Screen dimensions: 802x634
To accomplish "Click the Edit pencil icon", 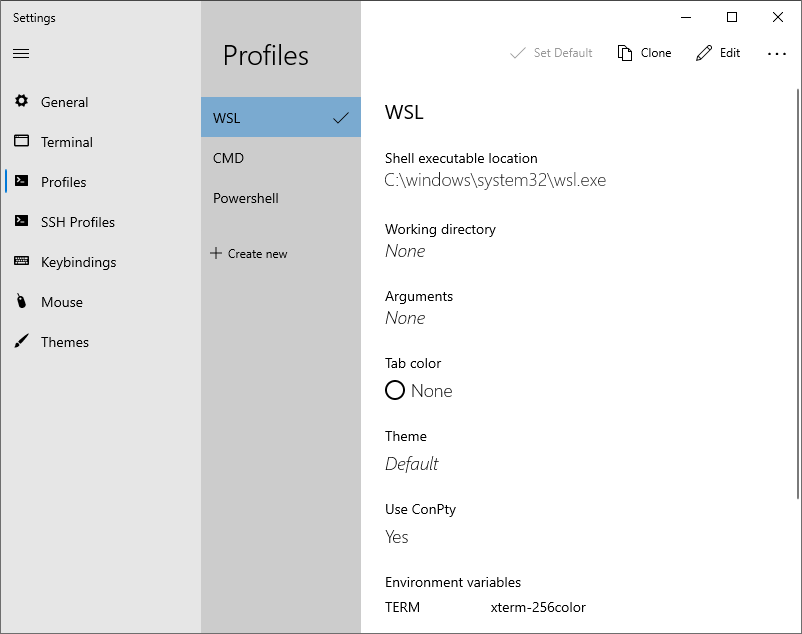I will [704, 53].
